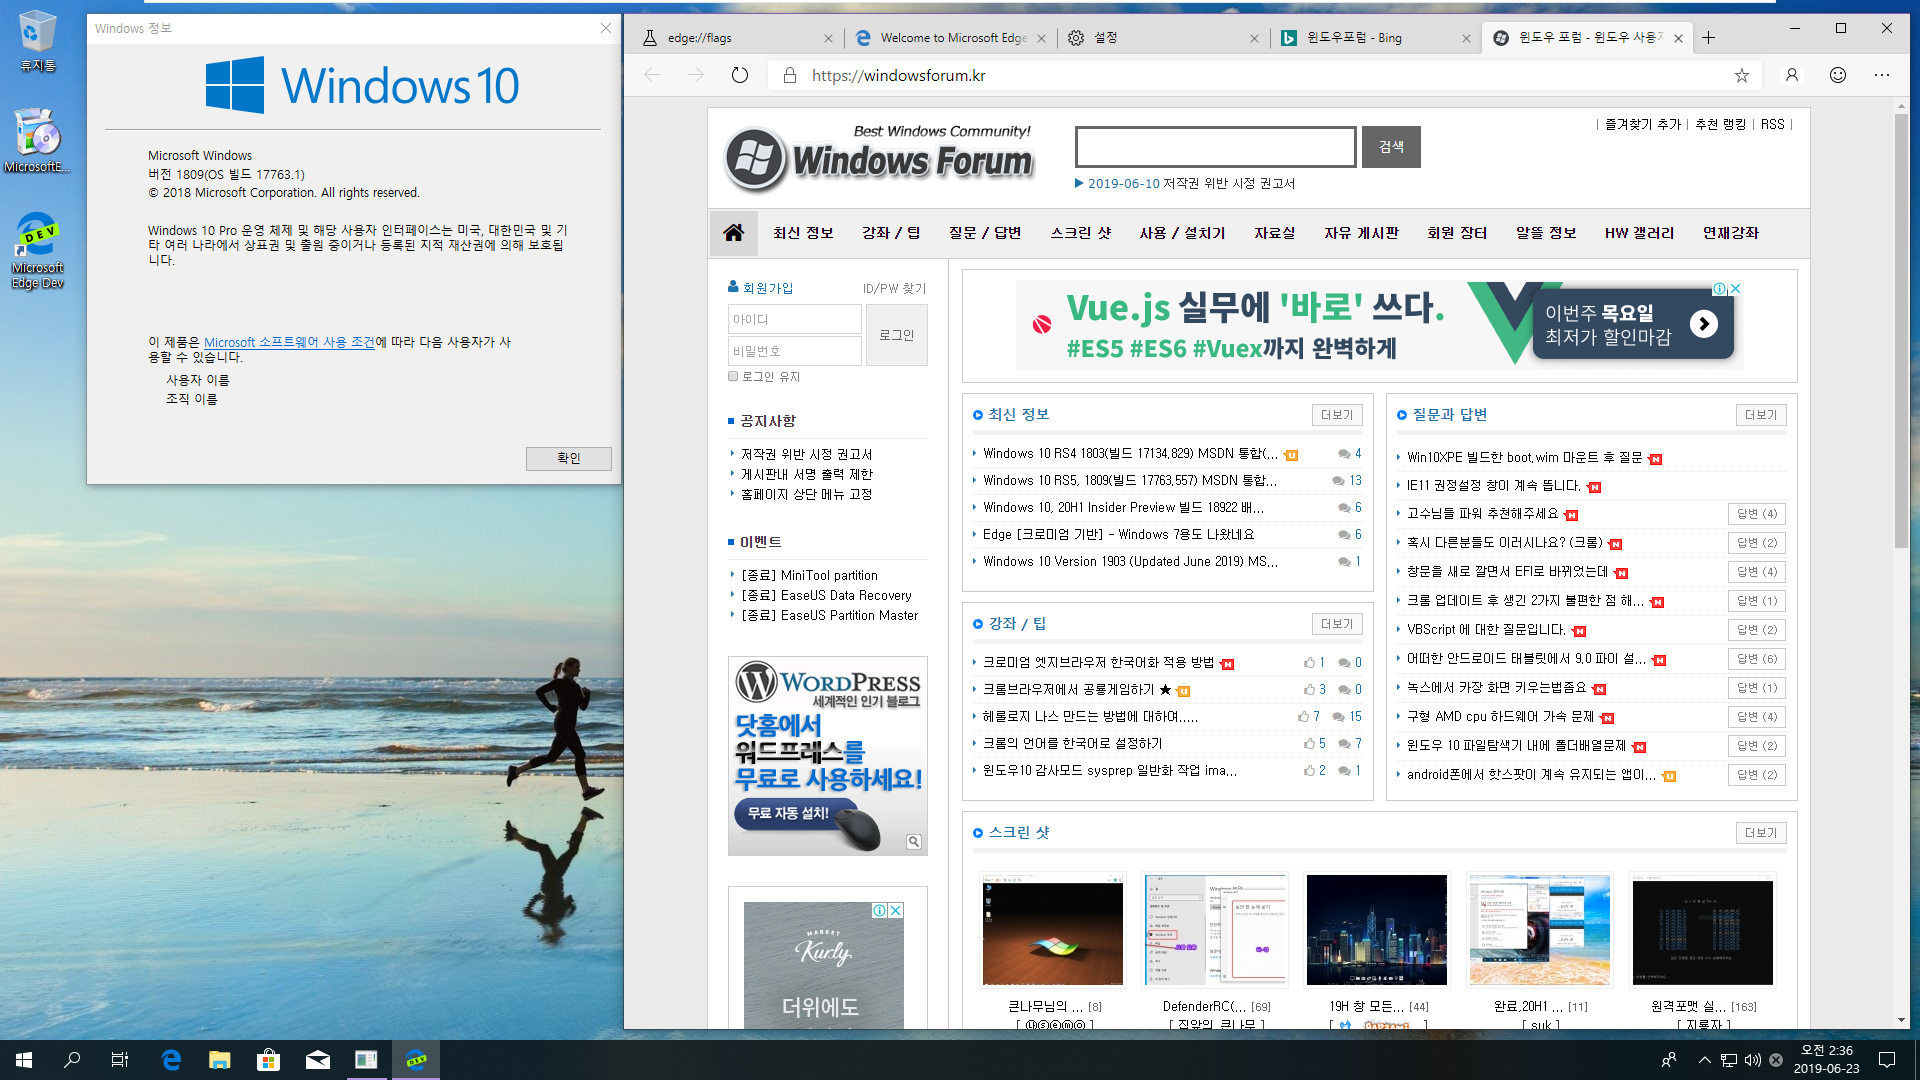Click the Edge address bar URL

(899, 75)
